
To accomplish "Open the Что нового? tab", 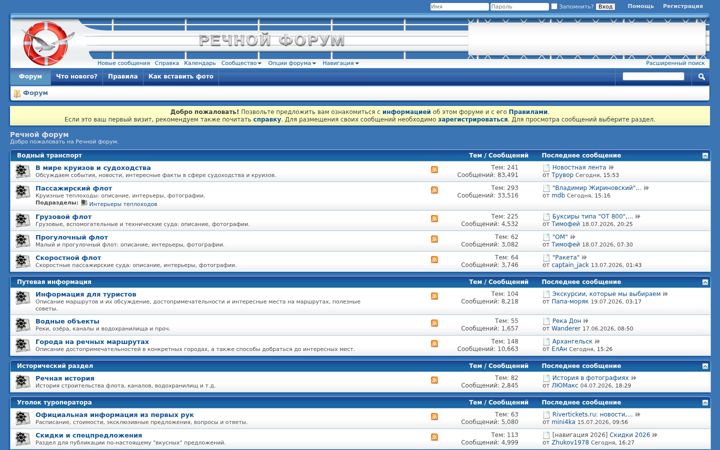I will 77,77.
